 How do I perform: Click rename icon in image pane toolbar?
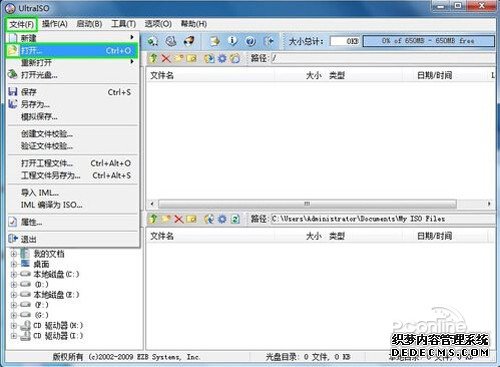click(191, 58)
